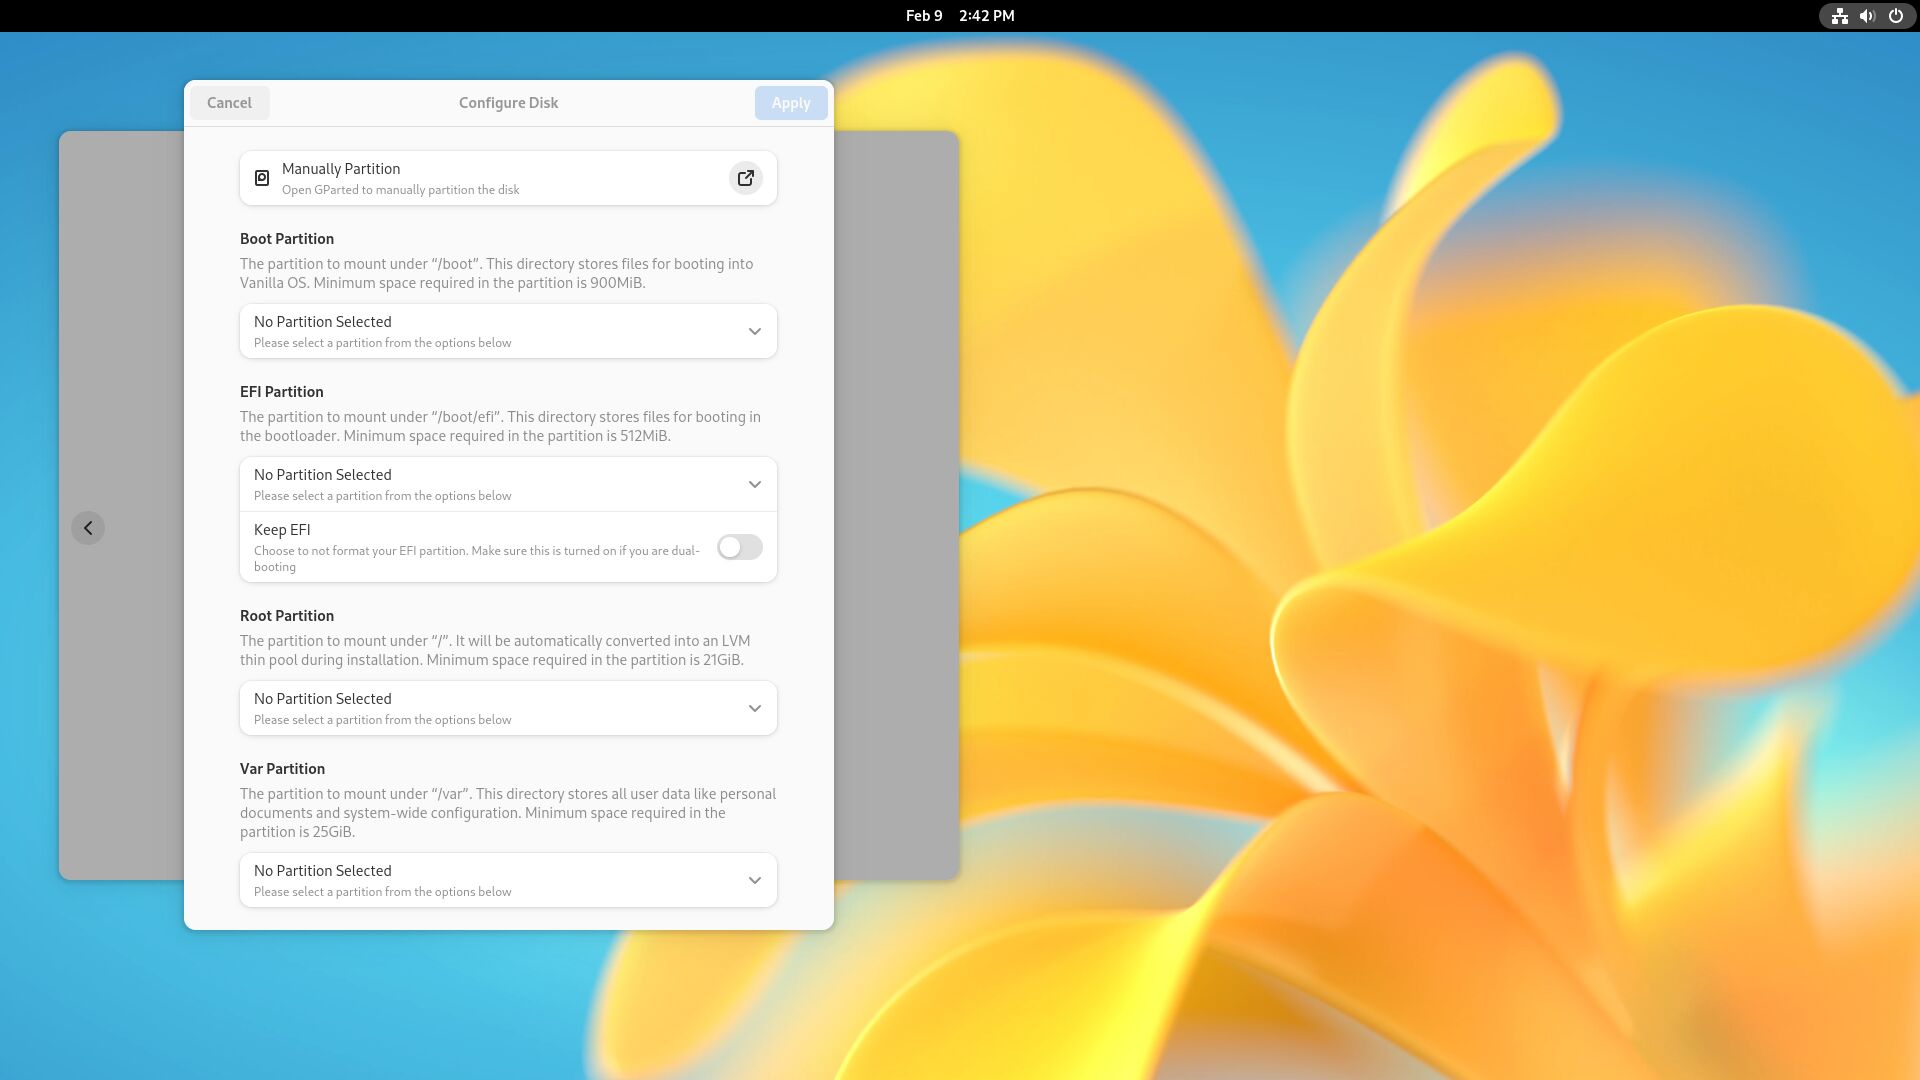1920x1080 pixels.
Task: Click the description mentioning LVM thin pool
Action: [495, 650]
